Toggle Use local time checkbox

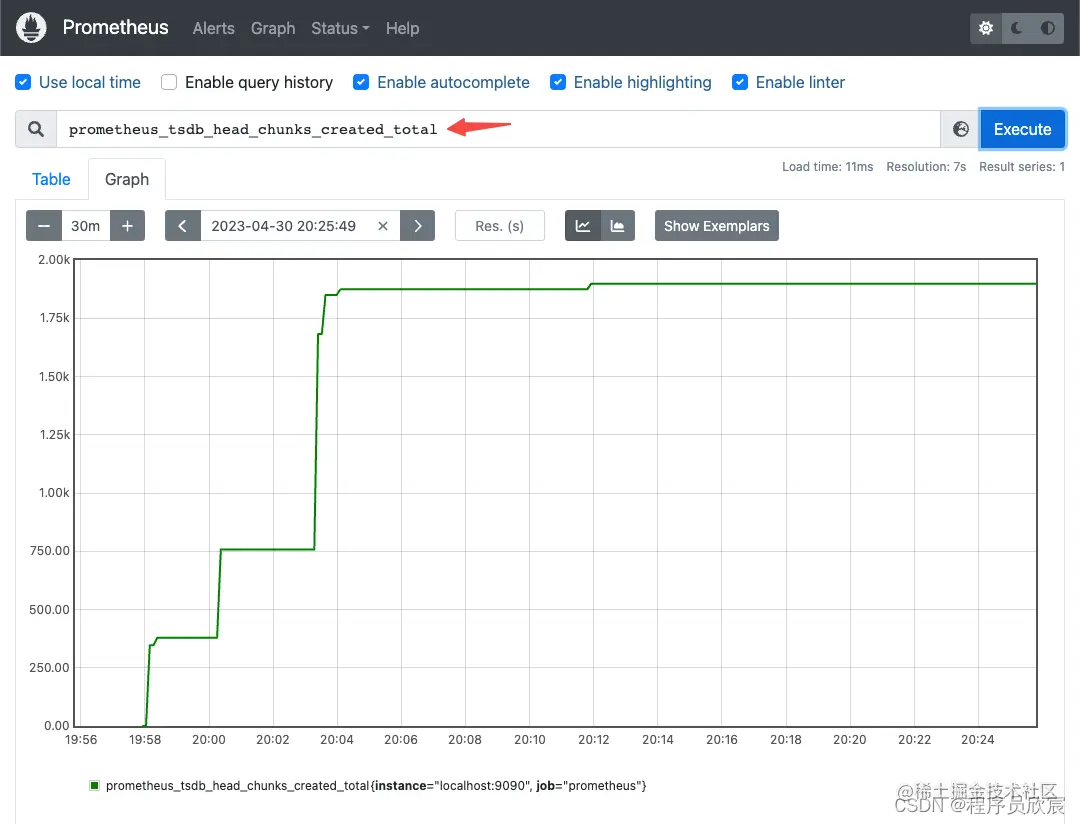(23, 82)
